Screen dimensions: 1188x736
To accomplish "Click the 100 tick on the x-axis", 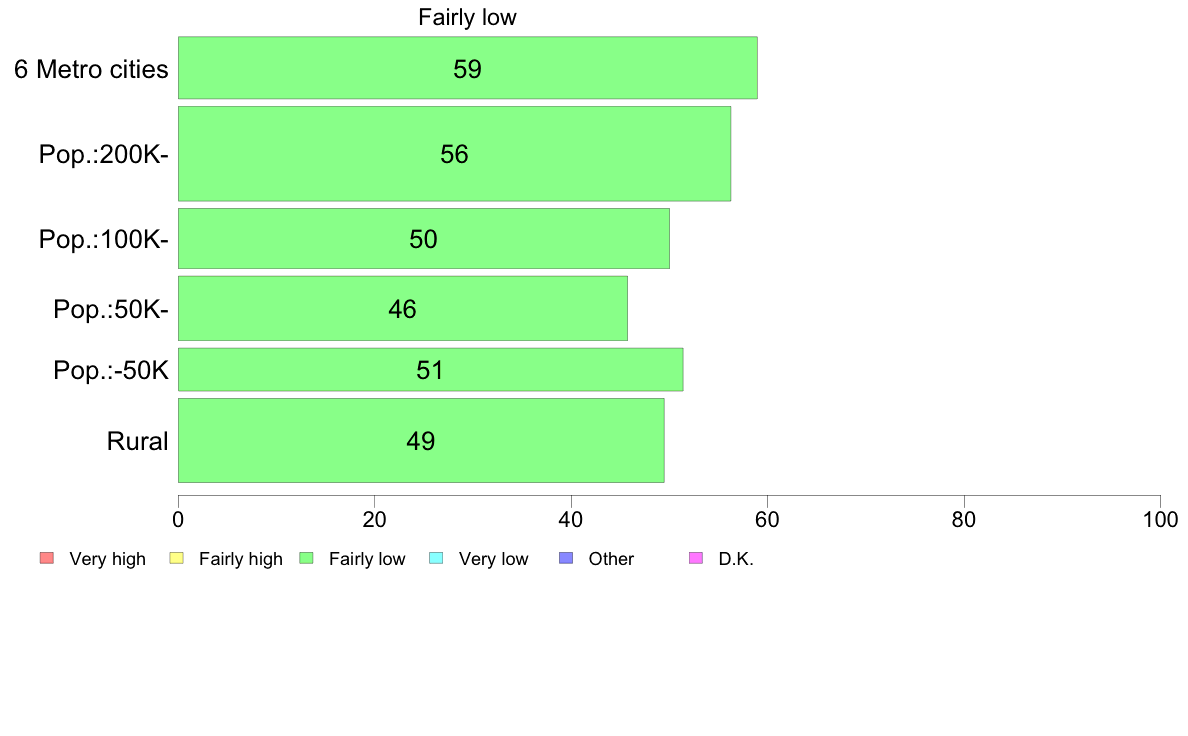I will pyautogui.click(x=1161, y=519).
